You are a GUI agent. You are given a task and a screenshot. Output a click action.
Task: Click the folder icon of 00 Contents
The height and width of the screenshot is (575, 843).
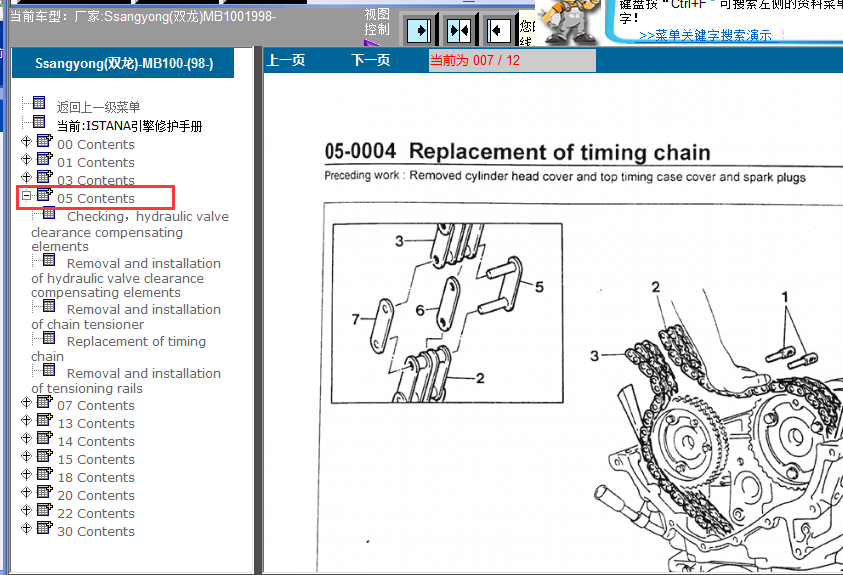[45, 141]
